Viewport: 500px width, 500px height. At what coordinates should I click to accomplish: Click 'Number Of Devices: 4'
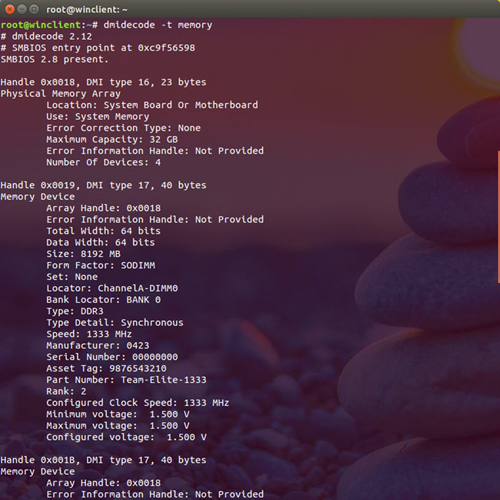[103, 162]
